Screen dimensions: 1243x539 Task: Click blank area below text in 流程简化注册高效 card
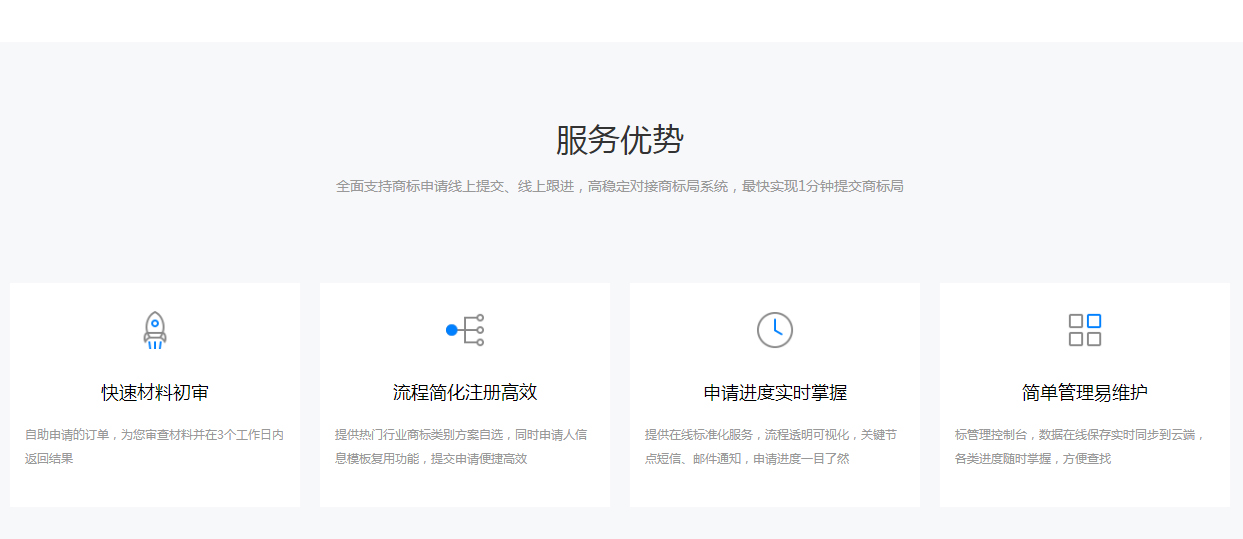tap(465, 488)
